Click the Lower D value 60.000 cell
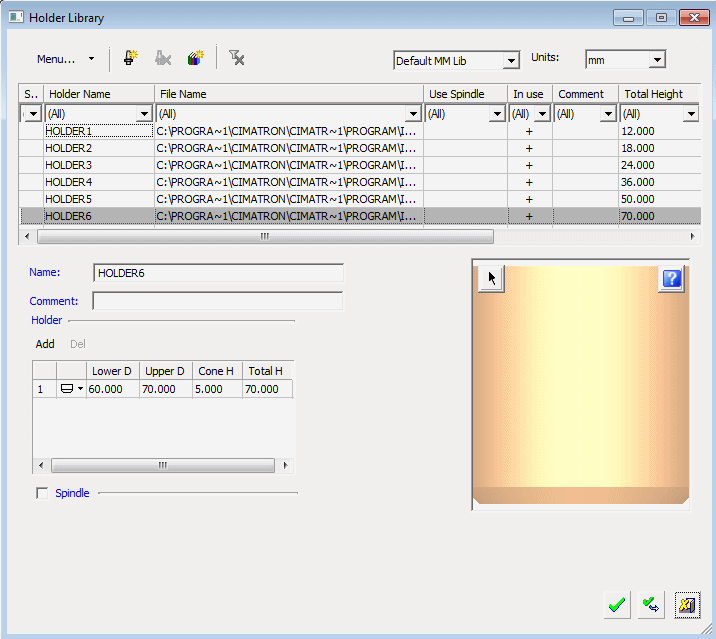The image size is (716, 639). [111, 389]
